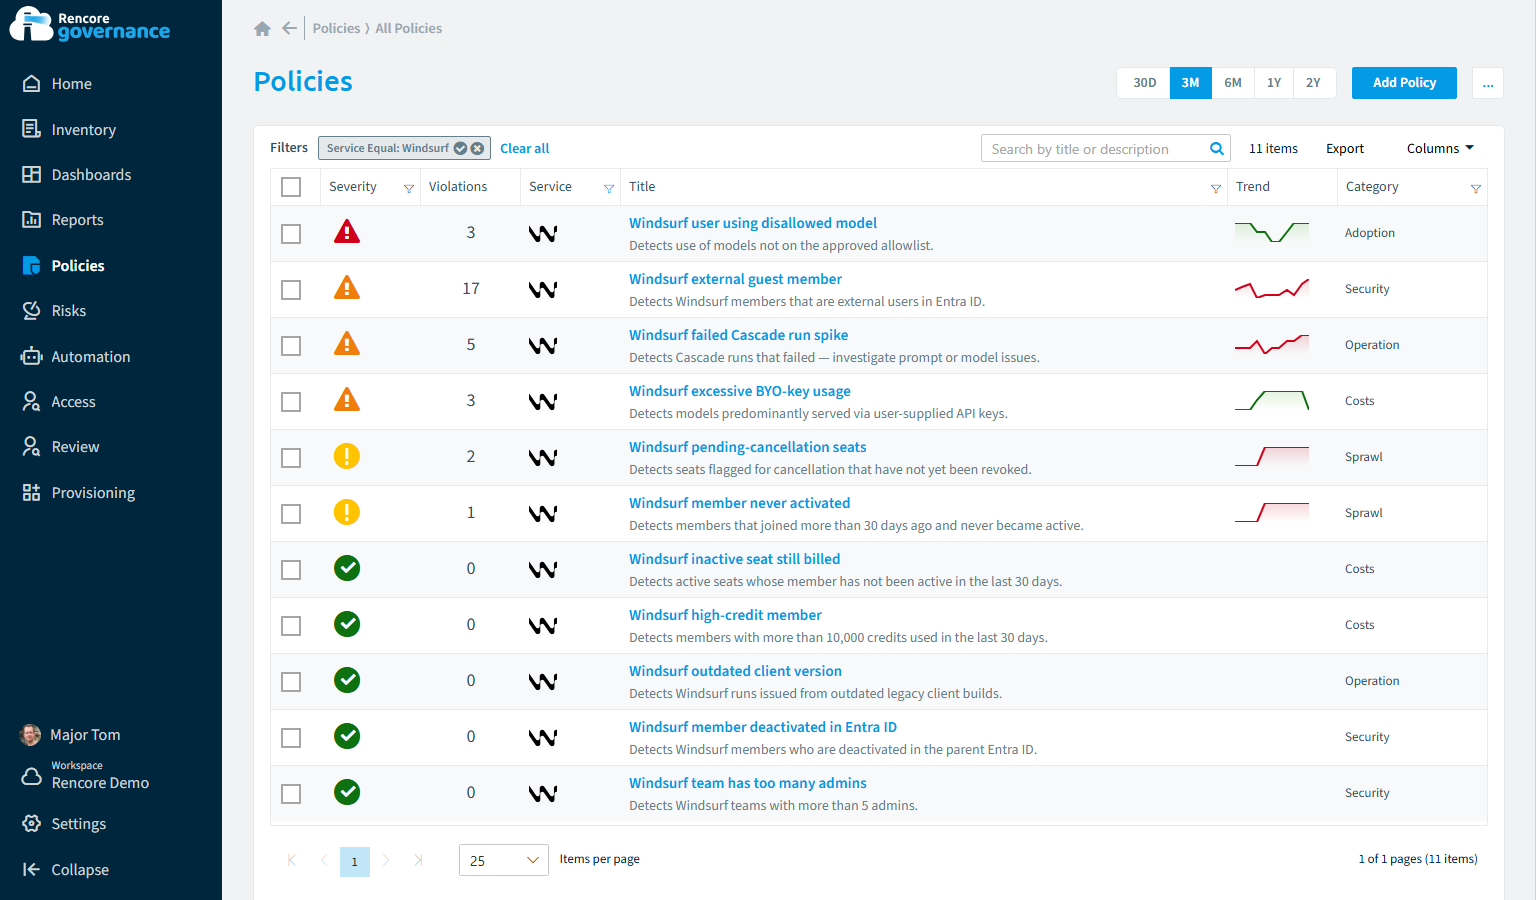Viewport: 1536px width, 900px height.
Task: Open the home breadcrumb icon
Action: tap(262, 29)
